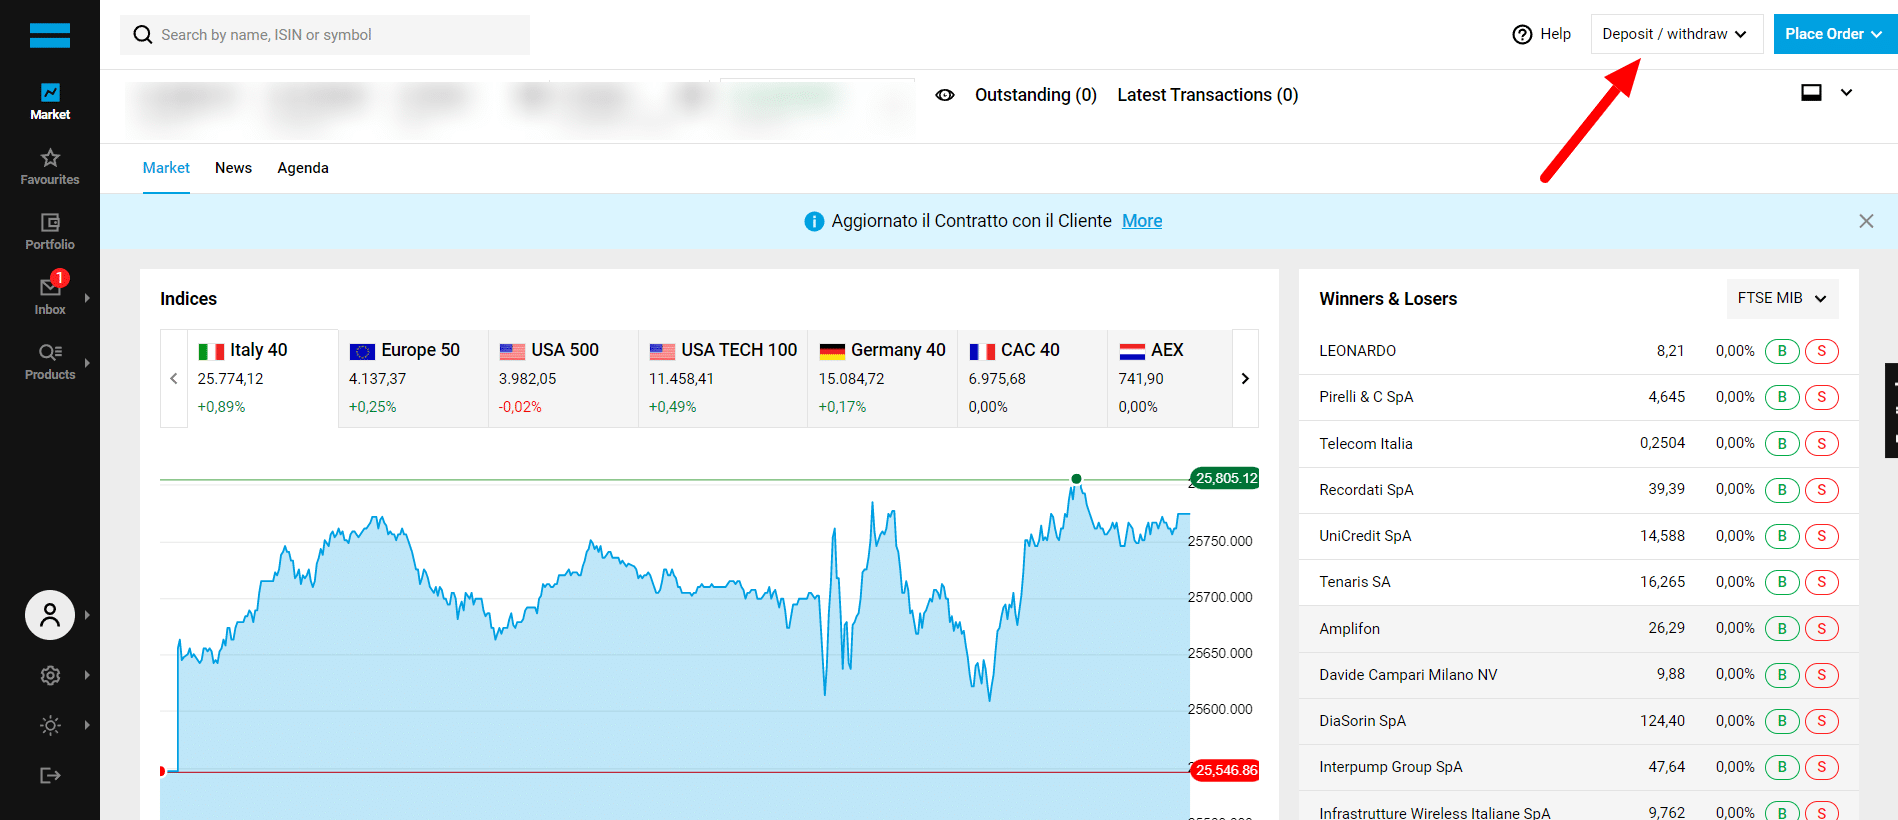Viewport: 1898px width, 820px height.
Task: Toggle the brightness theme icon
Action: point(50,725)
